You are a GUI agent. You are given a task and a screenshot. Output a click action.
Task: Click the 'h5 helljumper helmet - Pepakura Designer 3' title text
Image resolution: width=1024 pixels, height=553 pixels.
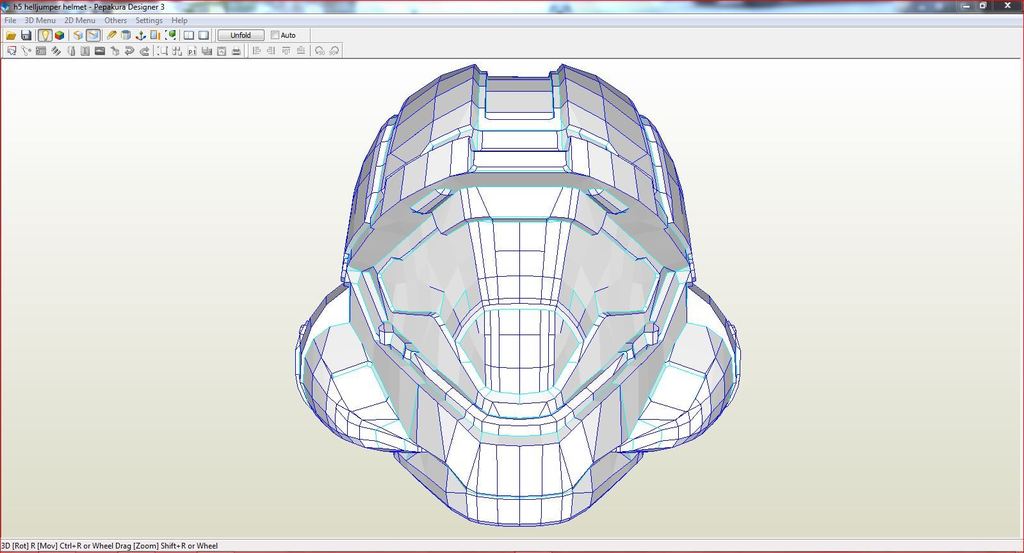[89, 7]
